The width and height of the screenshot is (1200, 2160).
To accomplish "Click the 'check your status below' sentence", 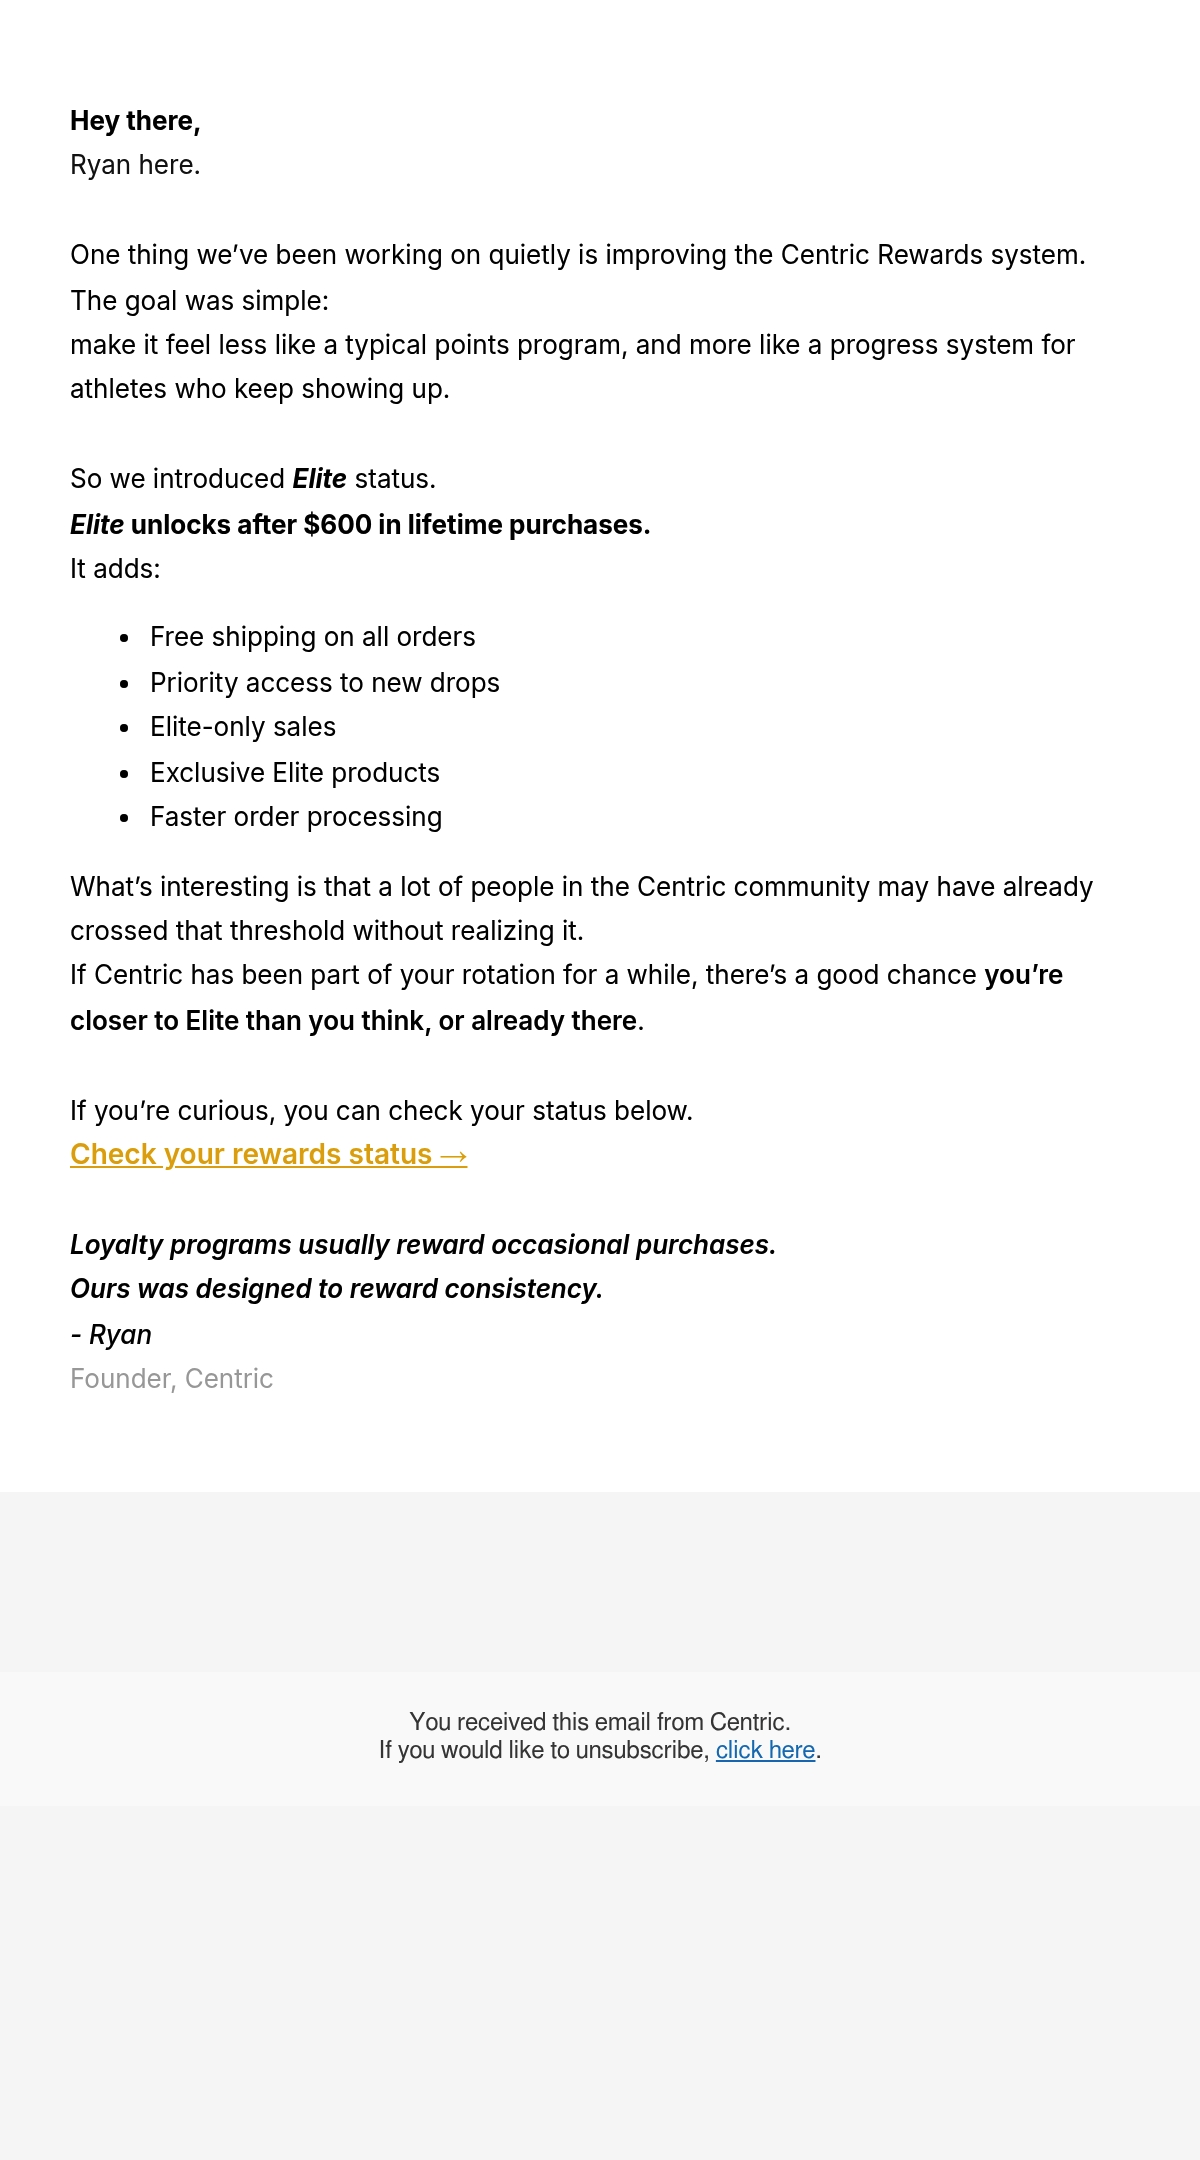I will click(381, 1111).
